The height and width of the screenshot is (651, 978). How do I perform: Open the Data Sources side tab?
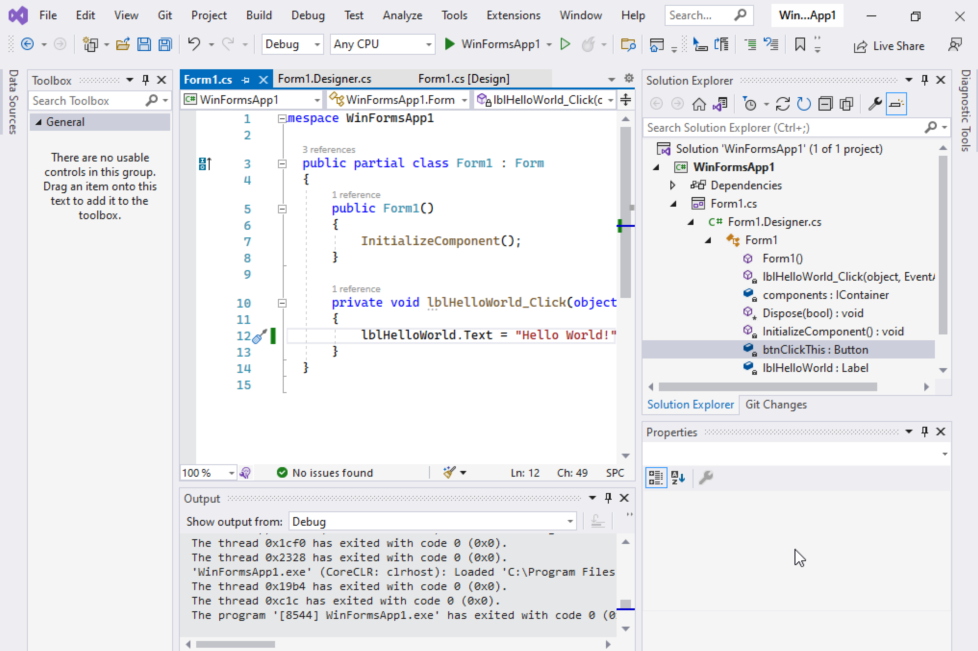13,101
